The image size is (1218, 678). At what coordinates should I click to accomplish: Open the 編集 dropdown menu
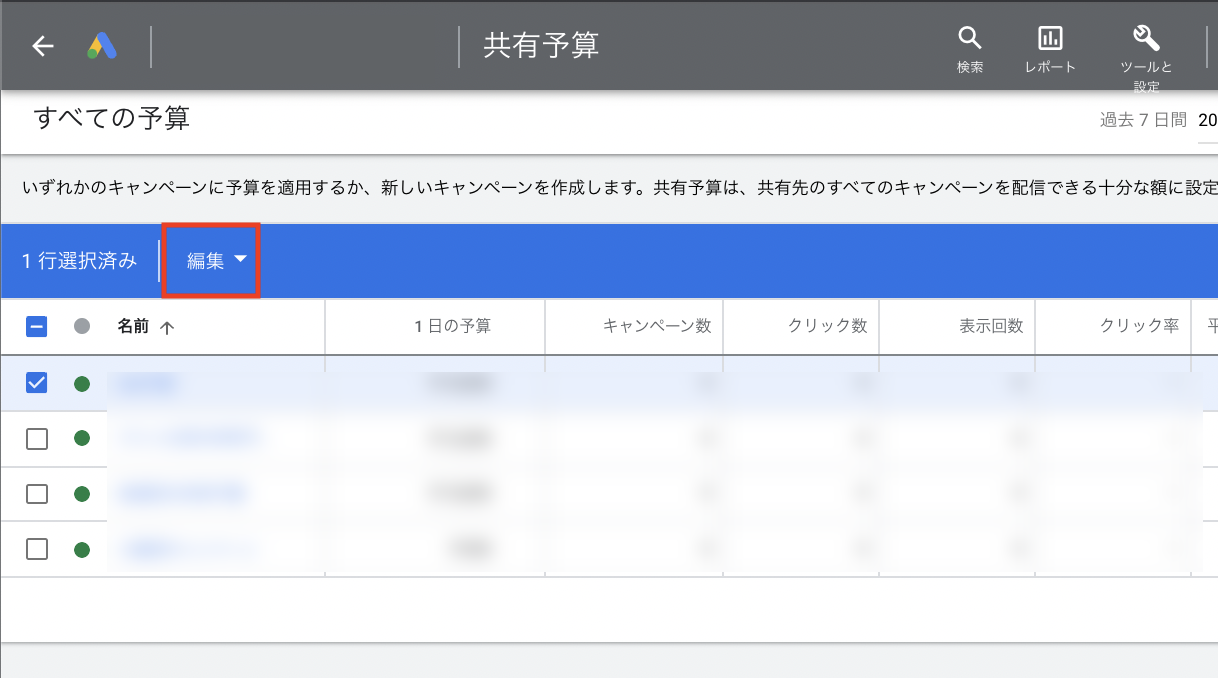[x=216, y=261]
